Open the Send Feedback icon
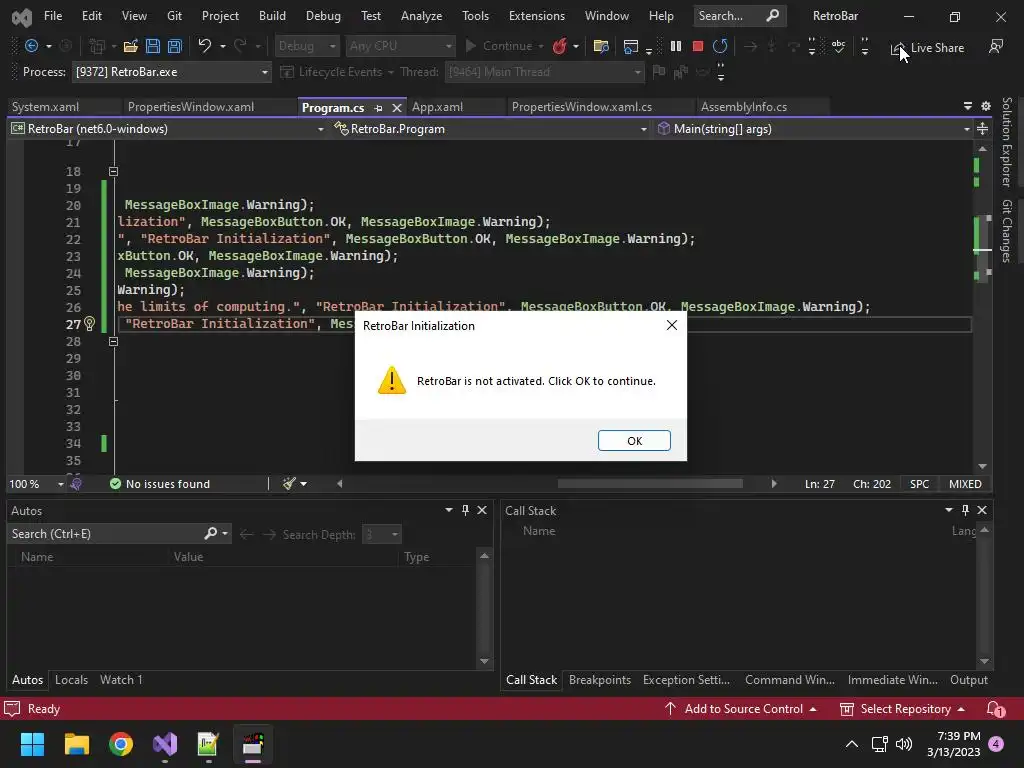Viewport: 1024px width, 768px height. pos(996,46)
